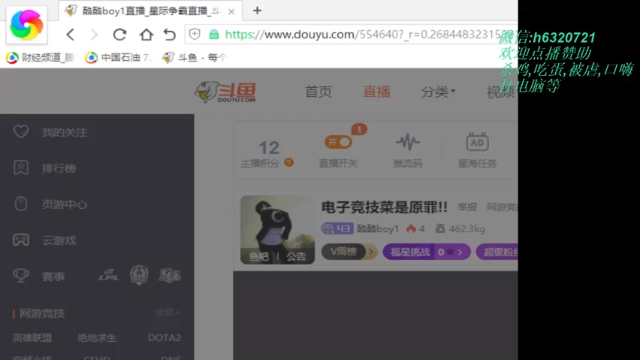Click the flame popularity icon
The height and width of the screenshot is (360, 640).
pyautogui.click(x=411, y=229)
